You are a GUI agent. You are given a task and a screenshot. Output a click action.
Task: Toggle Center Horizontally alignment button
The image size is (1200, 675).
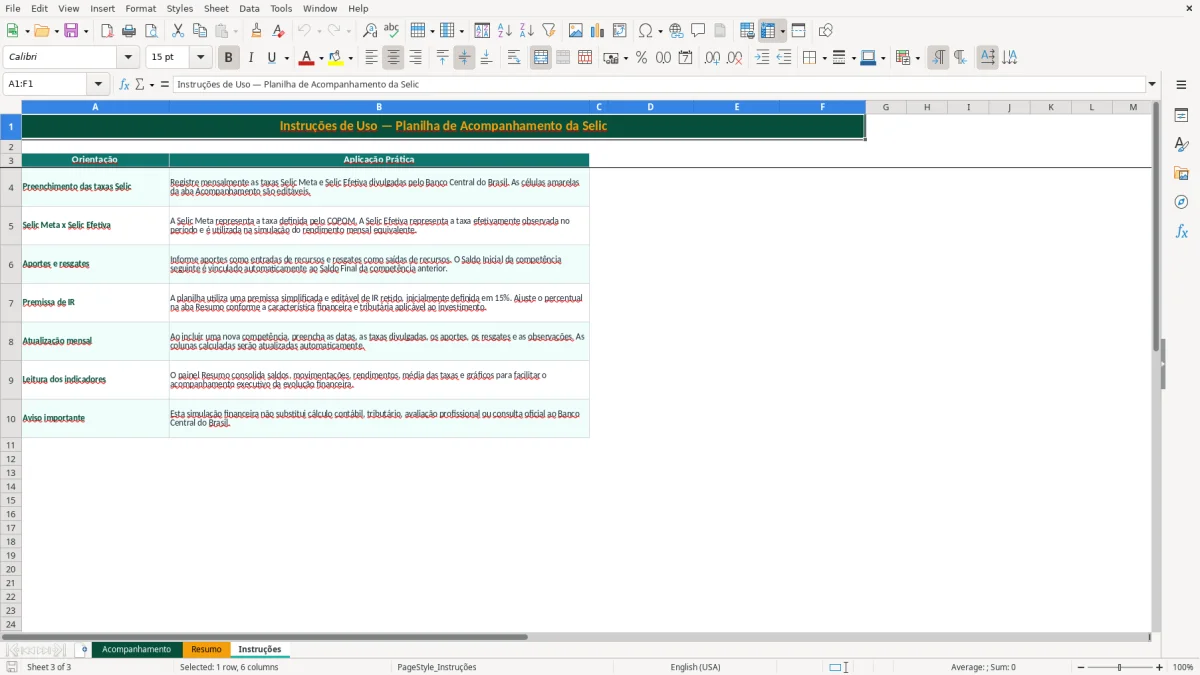click(394, 58)
